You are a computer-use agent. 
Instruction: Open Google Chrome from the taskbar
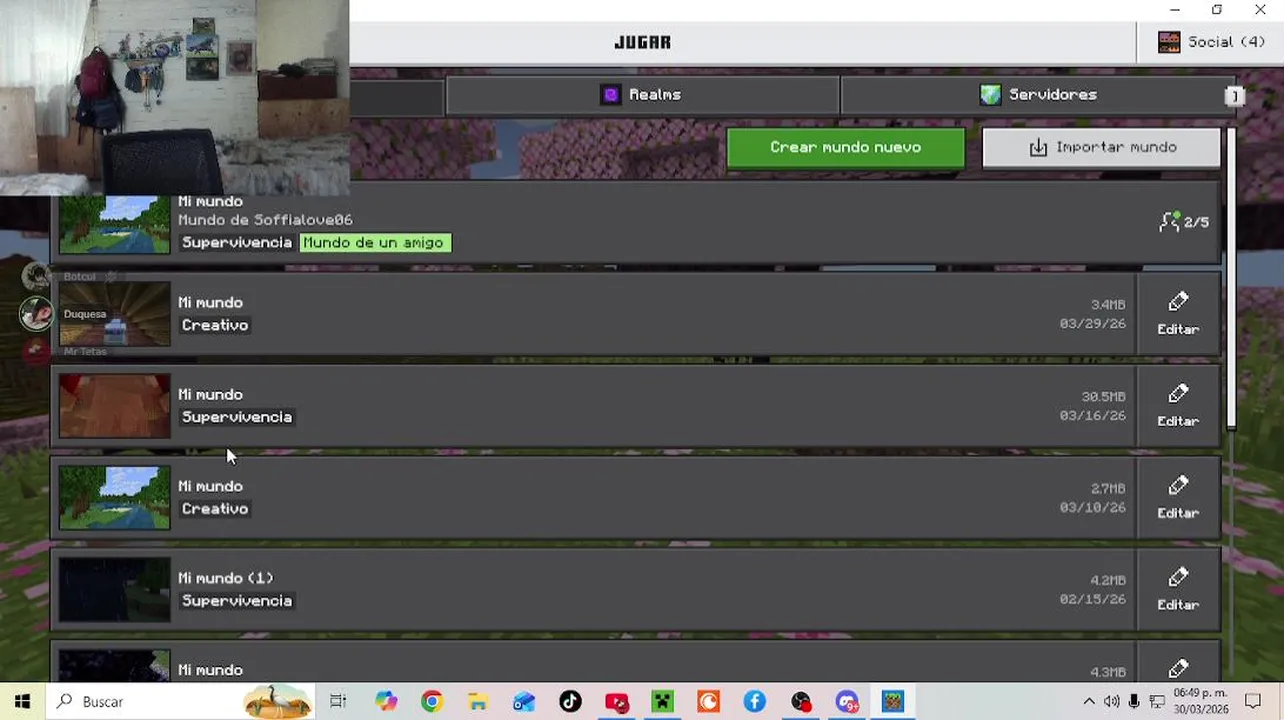[x=432, y=702]
